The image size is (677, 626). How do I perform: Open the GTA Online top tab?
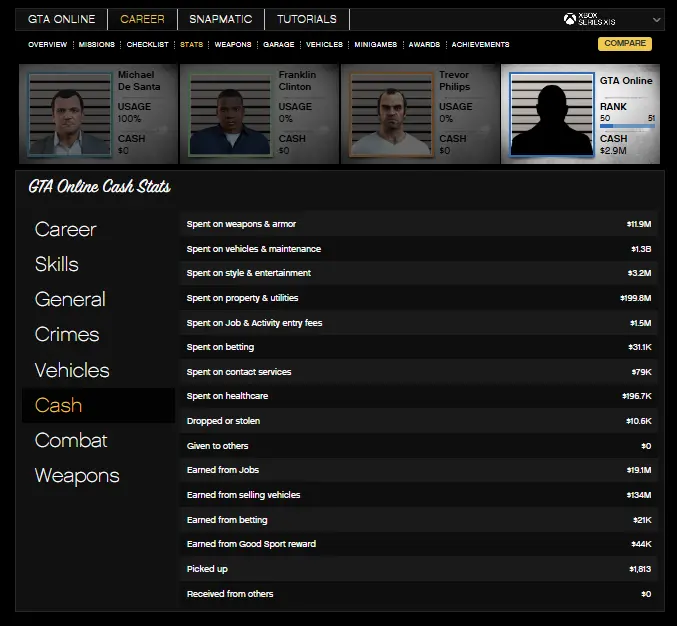click(62, 19)
